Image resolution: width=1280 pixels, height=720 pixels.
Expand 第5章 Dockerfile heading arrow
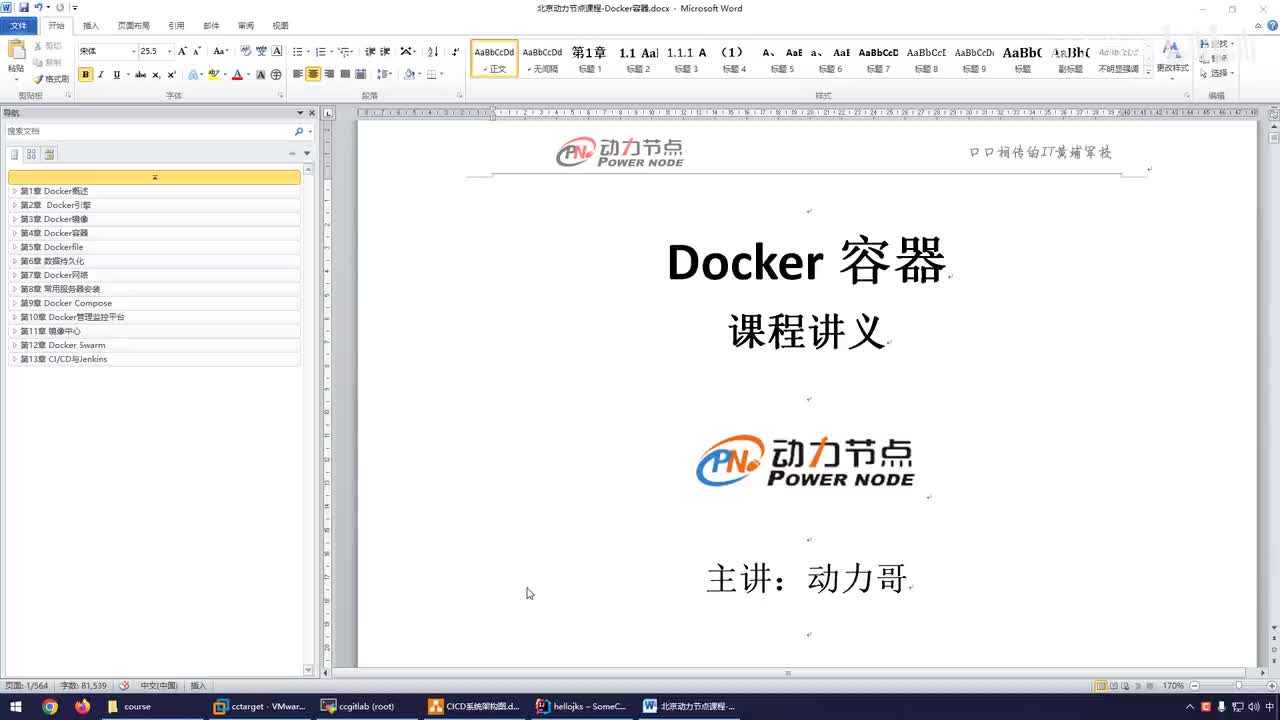coord(14,247)
